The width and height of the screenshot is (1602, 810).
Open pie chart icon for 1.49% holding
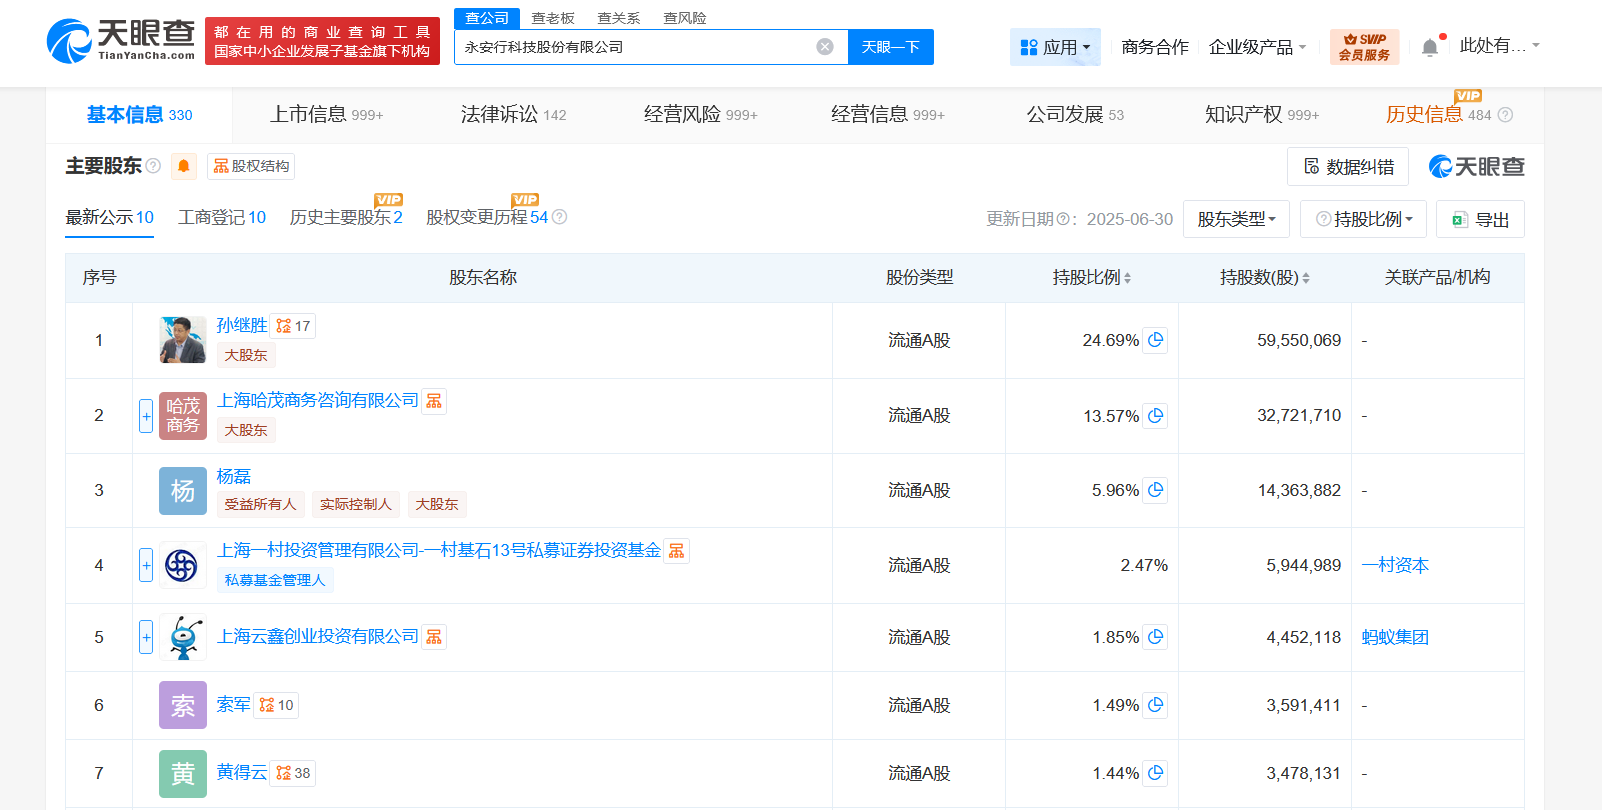1156,705
